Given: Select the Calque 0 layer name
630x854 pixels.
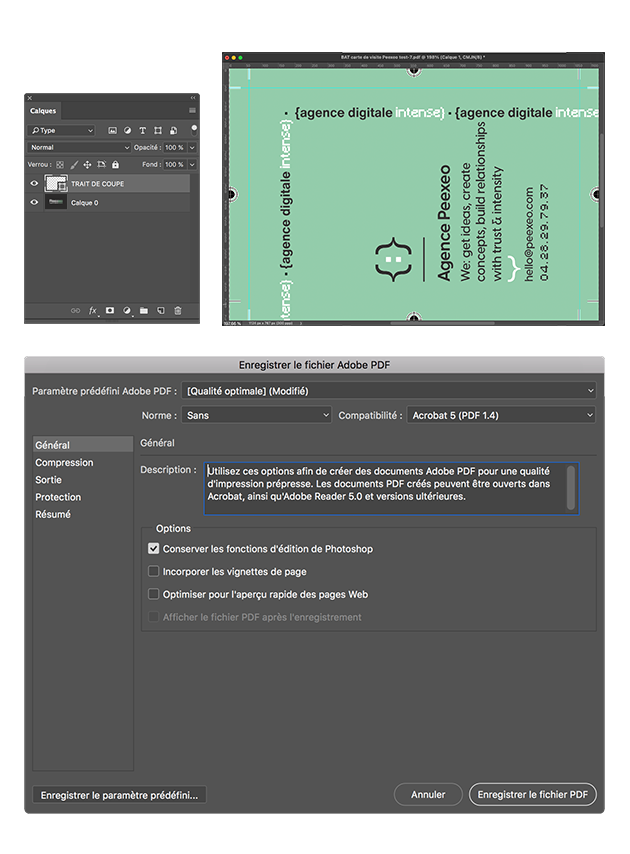Looking at the screenshot, I should 84,203.
